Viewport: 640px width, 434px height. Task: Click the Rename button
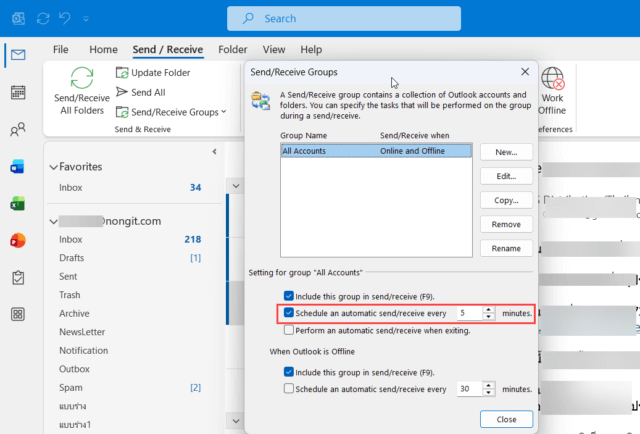pos(506,248)
